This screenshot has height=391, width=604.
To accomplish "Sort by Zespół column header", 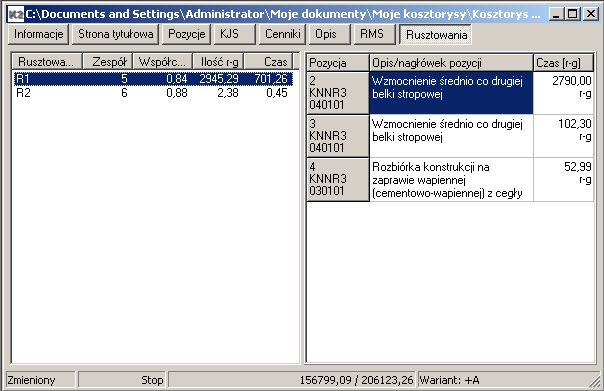I will pyautogui.click(x=107, y=62).
